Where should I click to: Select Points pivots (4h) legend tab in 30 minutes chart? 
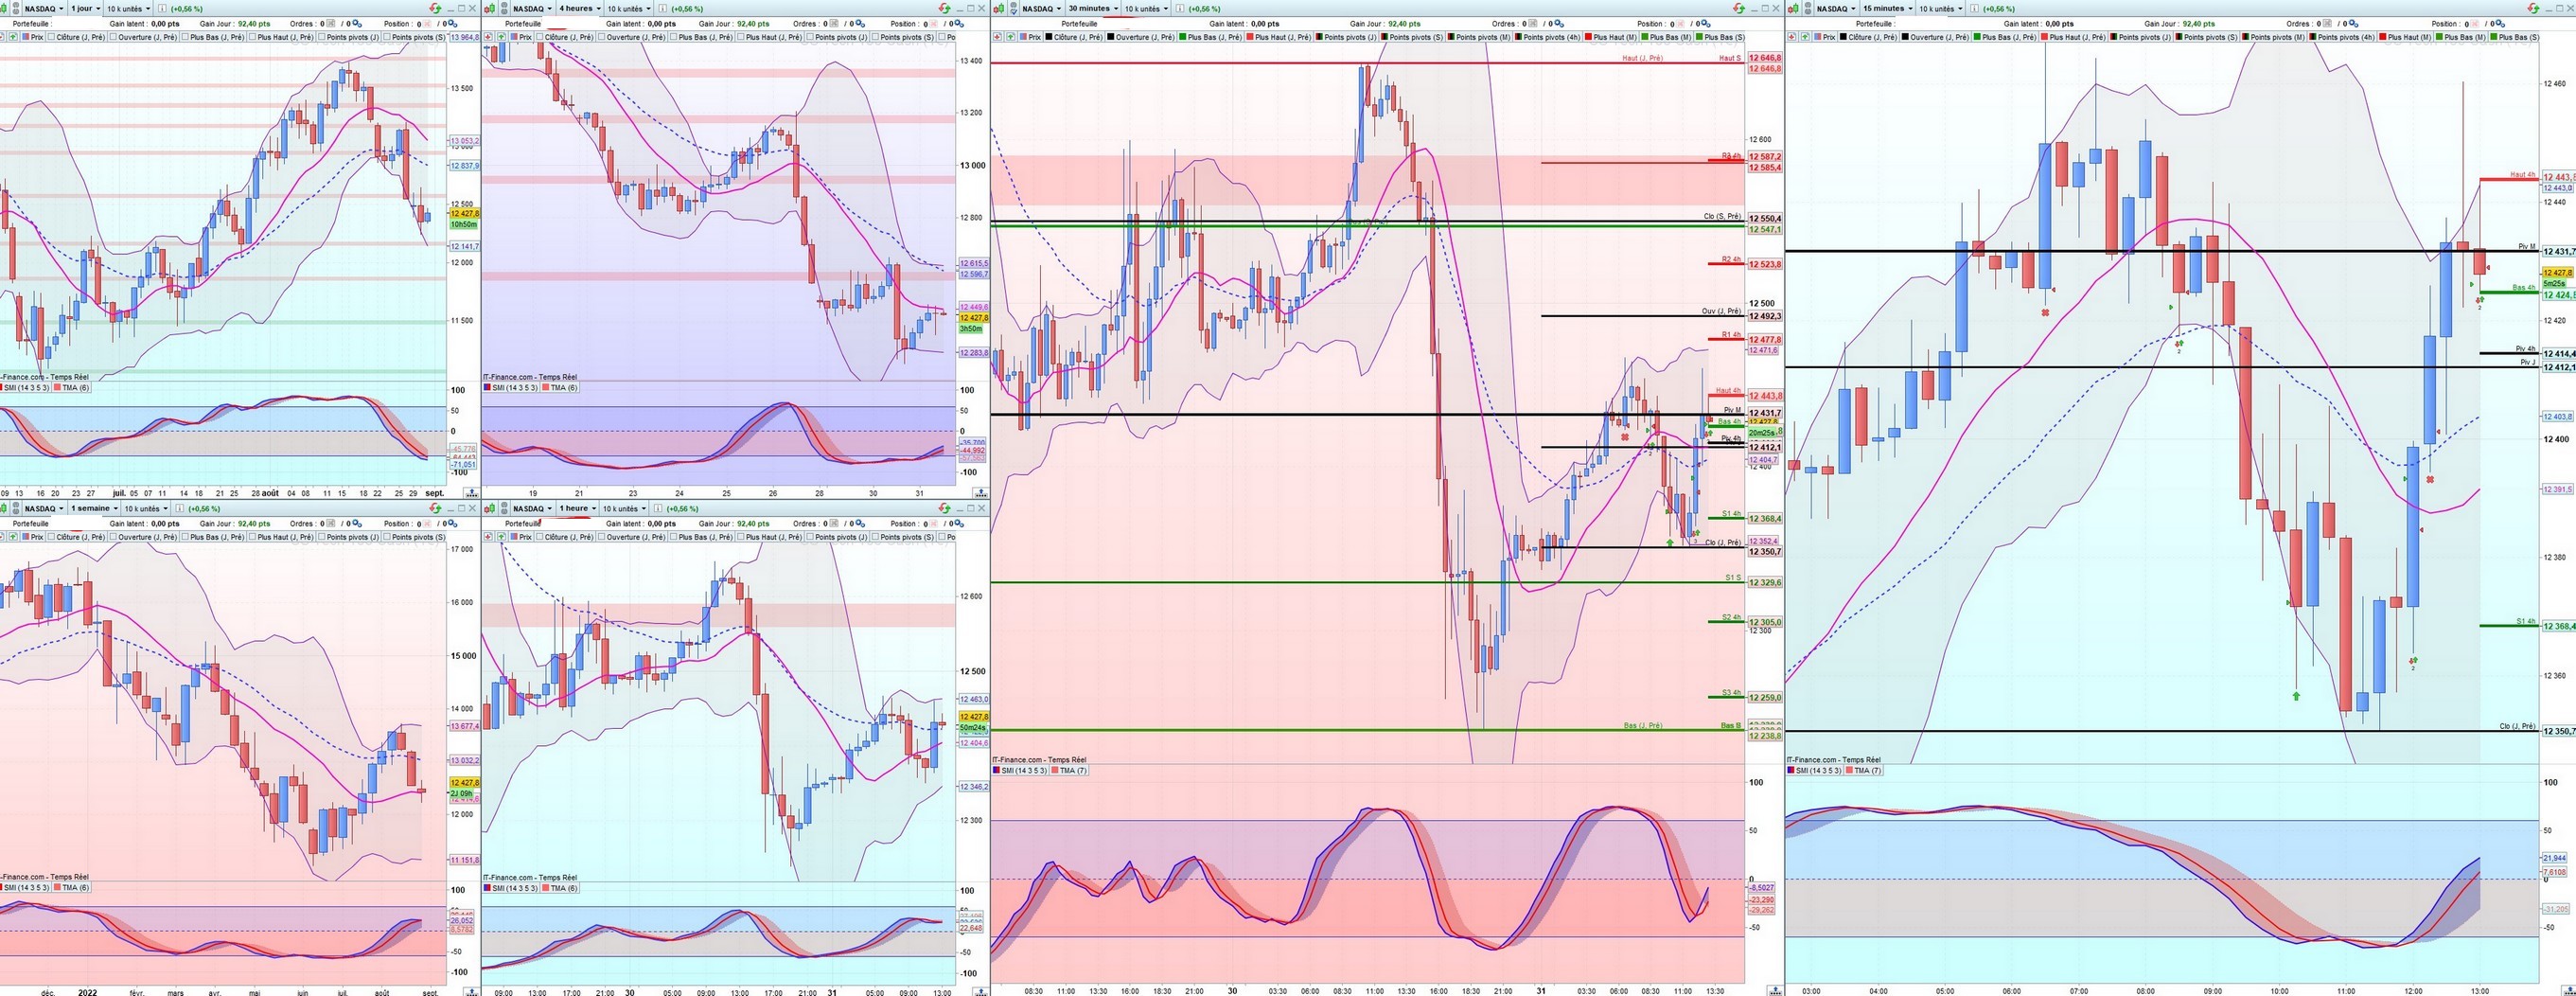point(1547,37)
